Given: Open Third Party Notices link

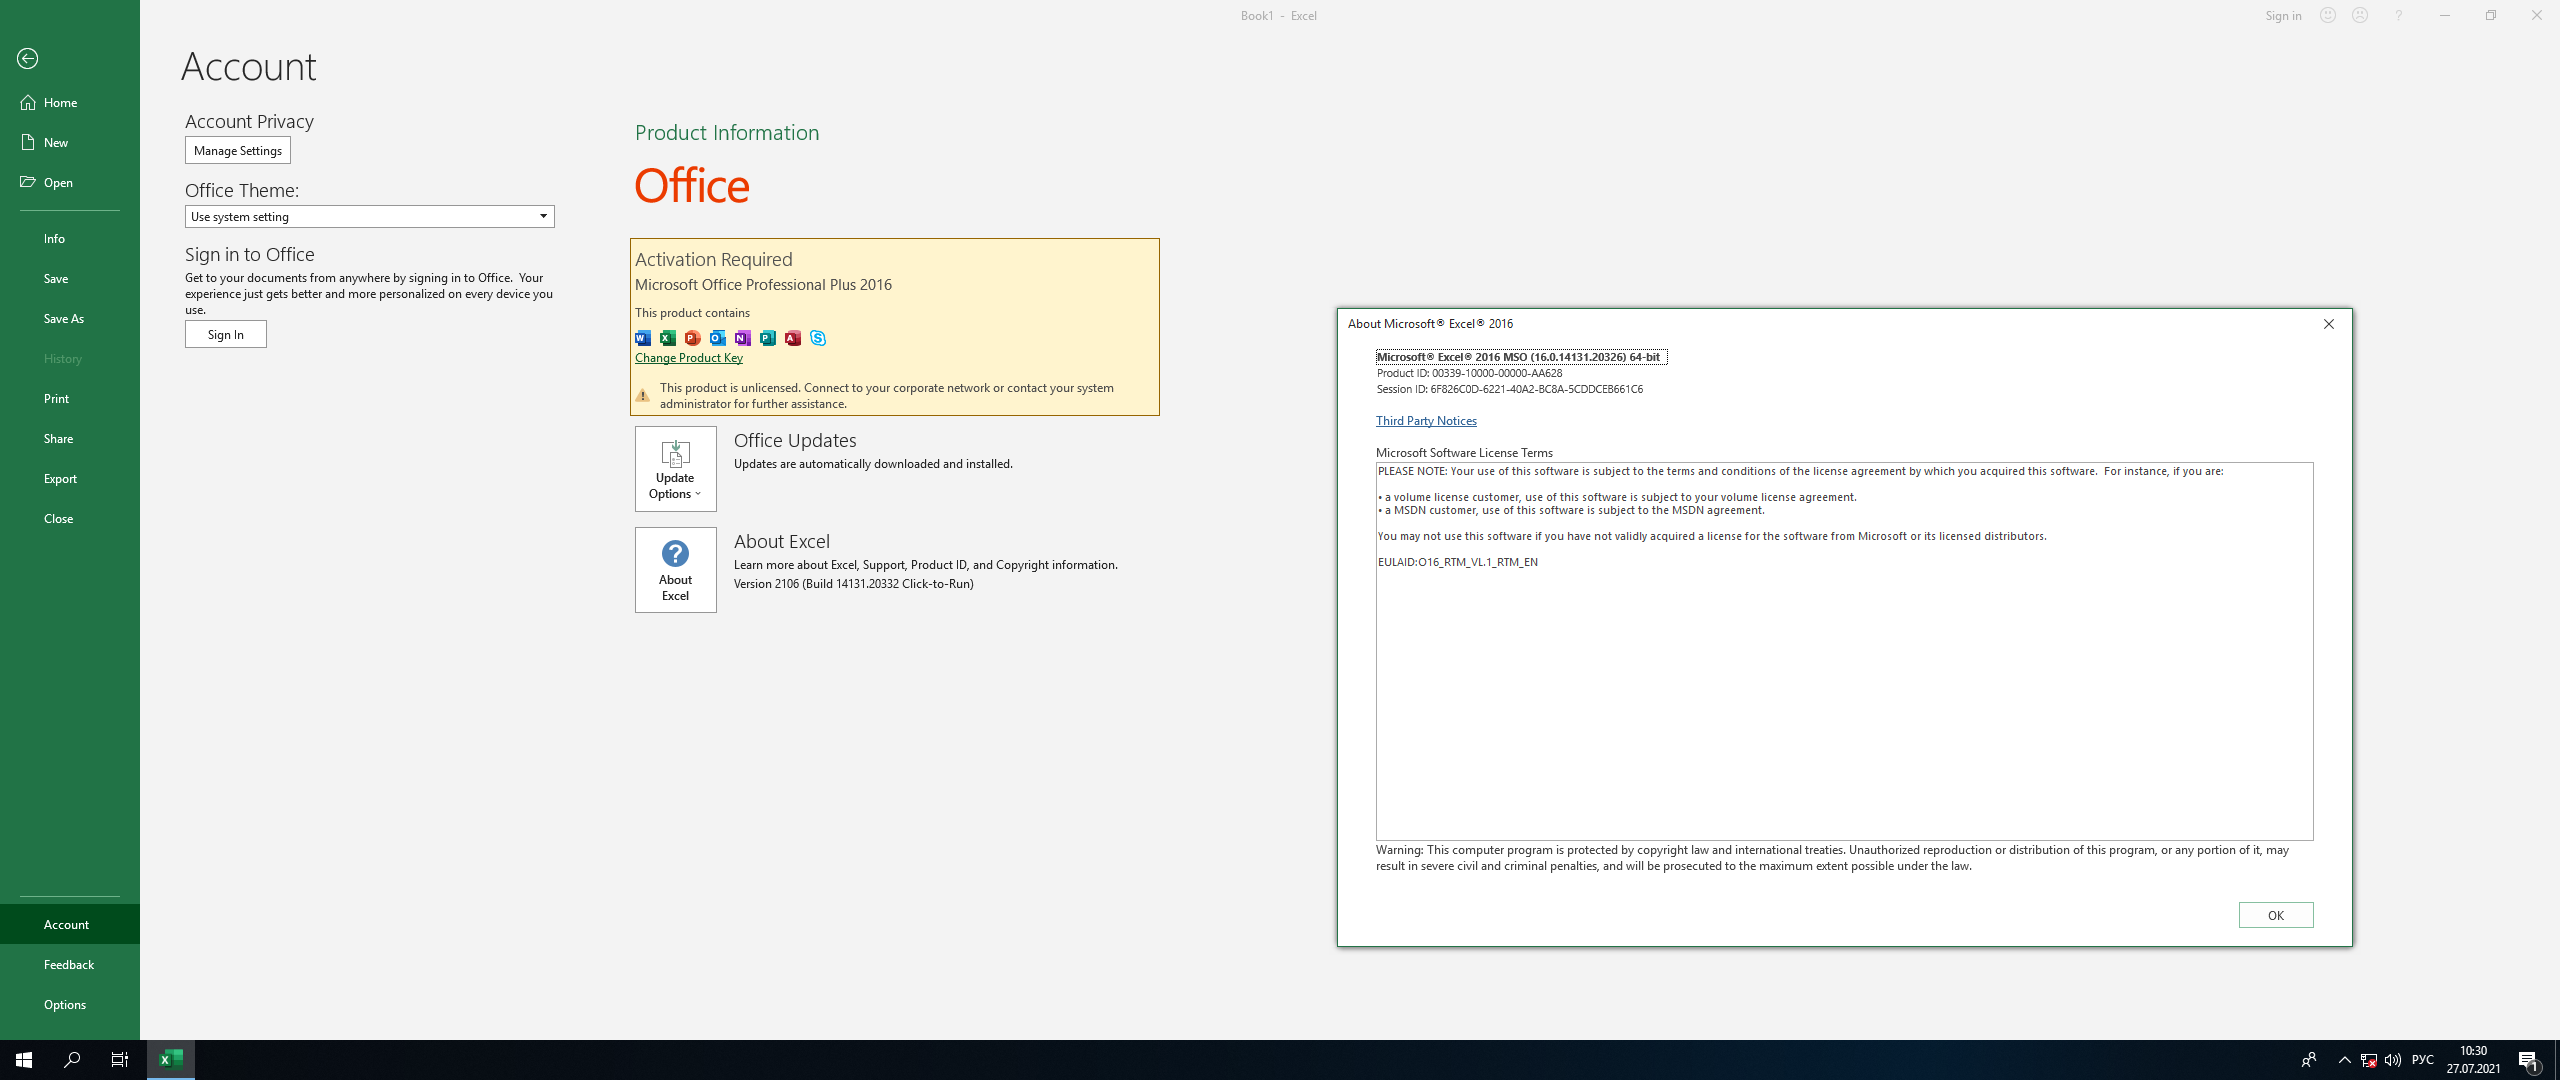Looking at the screenshot, I should [1426, 421].
